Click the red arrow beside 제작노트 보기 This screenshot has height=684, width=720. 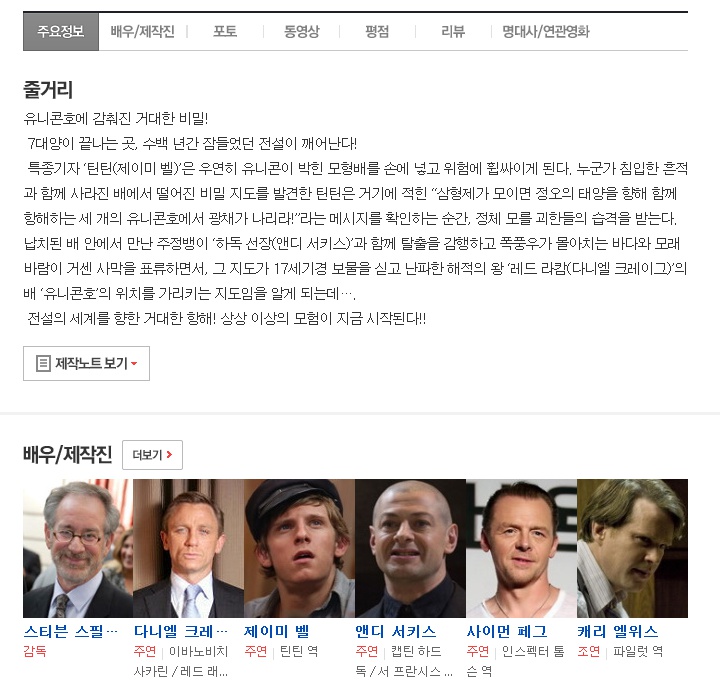coord(134,364)
